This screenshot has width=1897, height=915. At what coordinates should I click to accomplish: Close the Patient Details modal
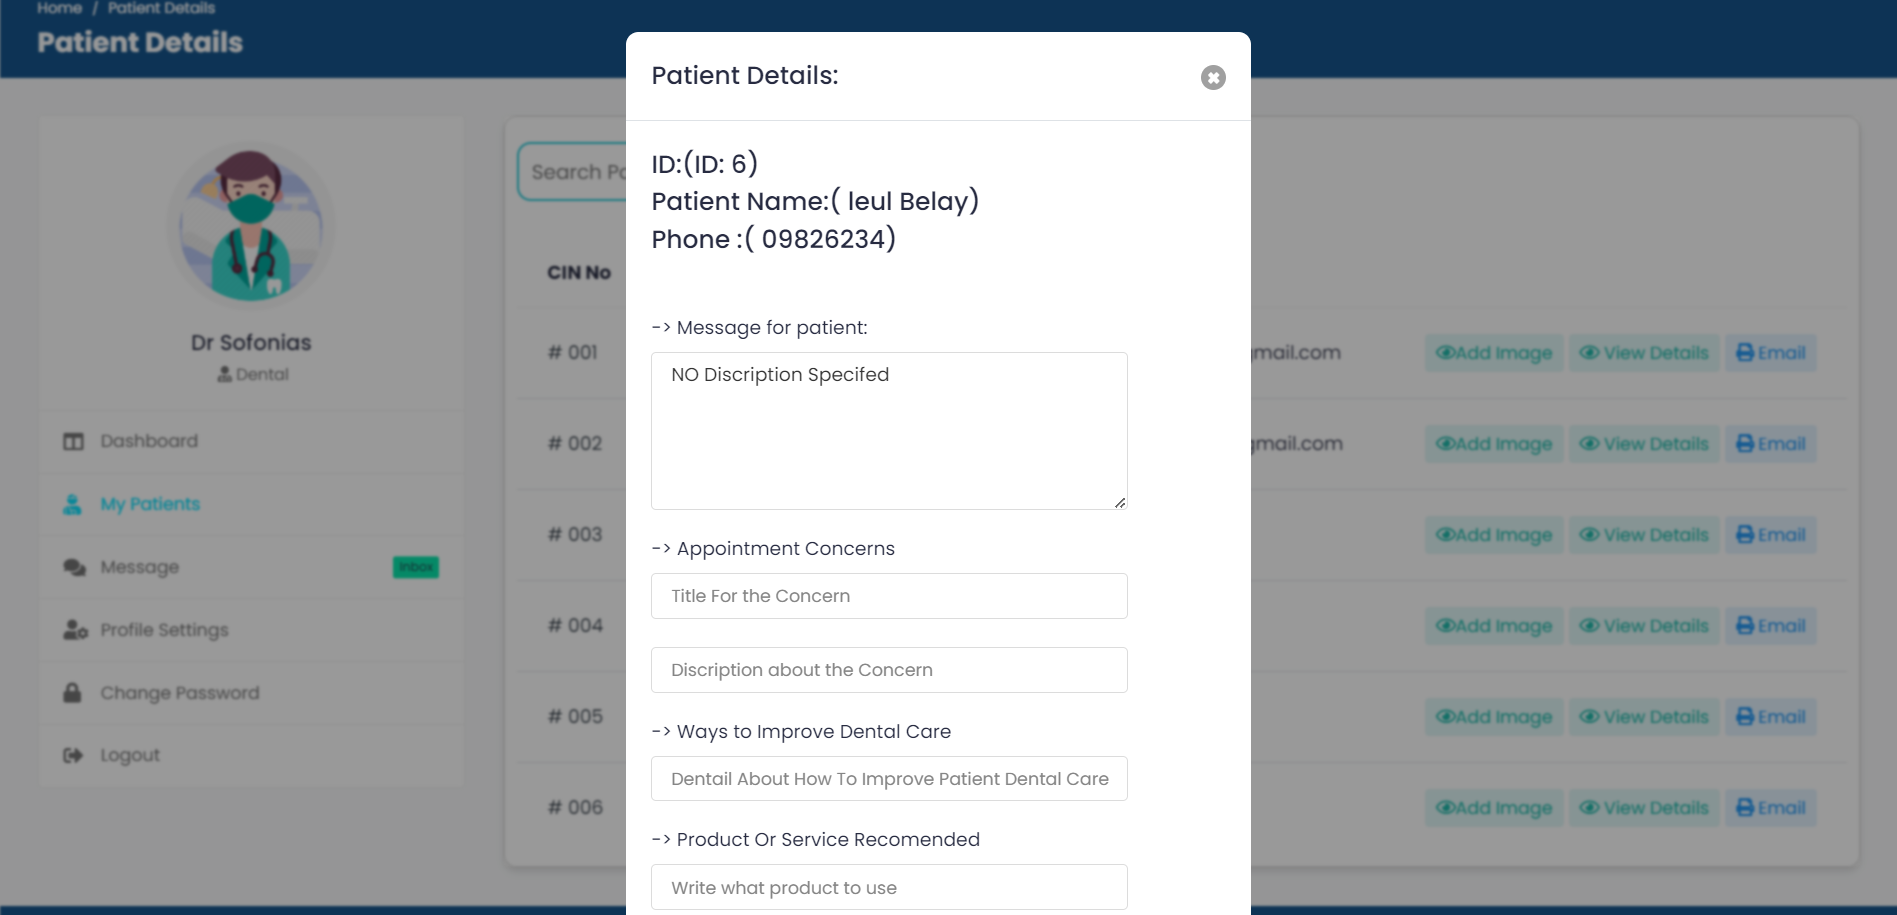[x=1213, y=78]
